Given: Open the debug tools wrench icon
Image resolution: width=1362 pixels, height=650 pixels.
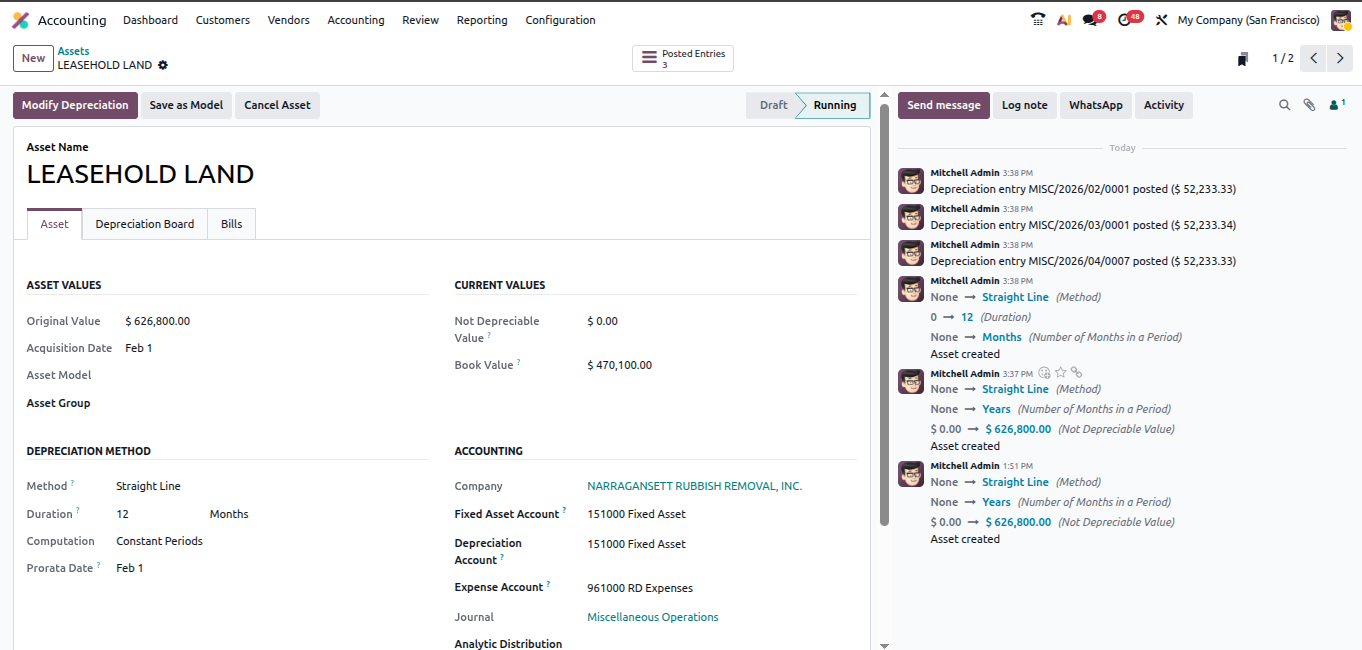Looking at the screenshot, I should click(1161, 20).
